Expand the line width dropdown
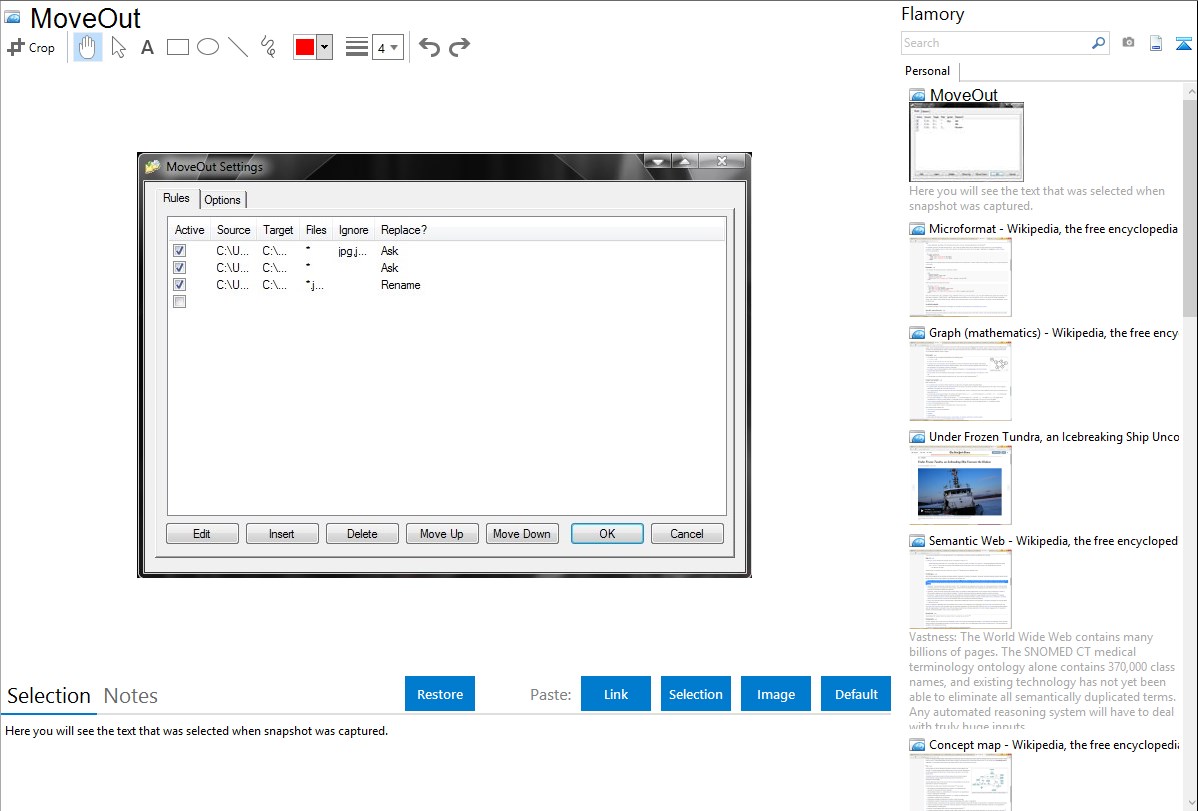Image resolution: width=1198 pixels, height=811 pixels. click(387, 47)
